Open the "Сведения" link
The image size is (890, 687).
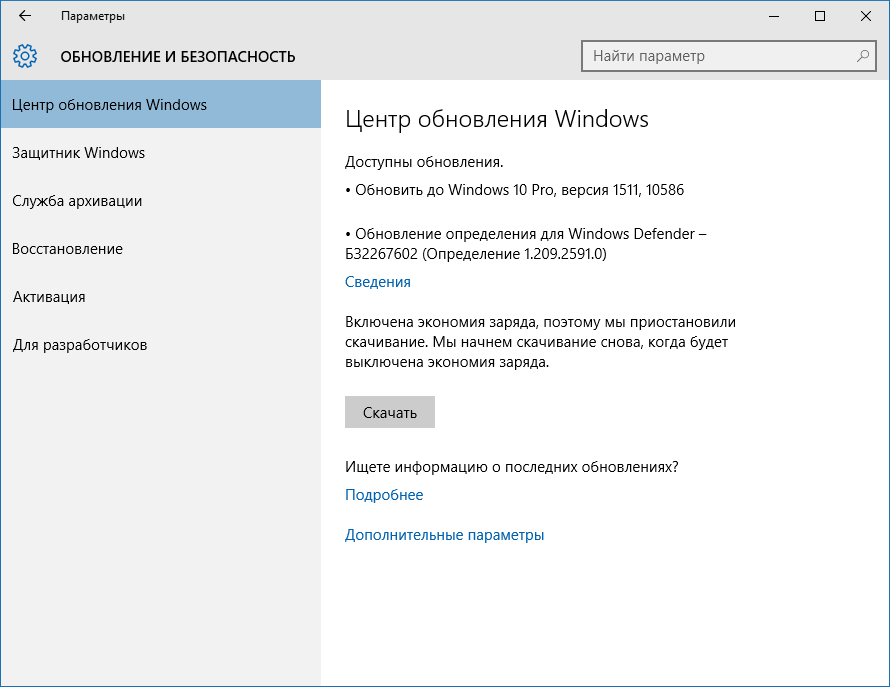pyautogui.click(x=377, y=282)
